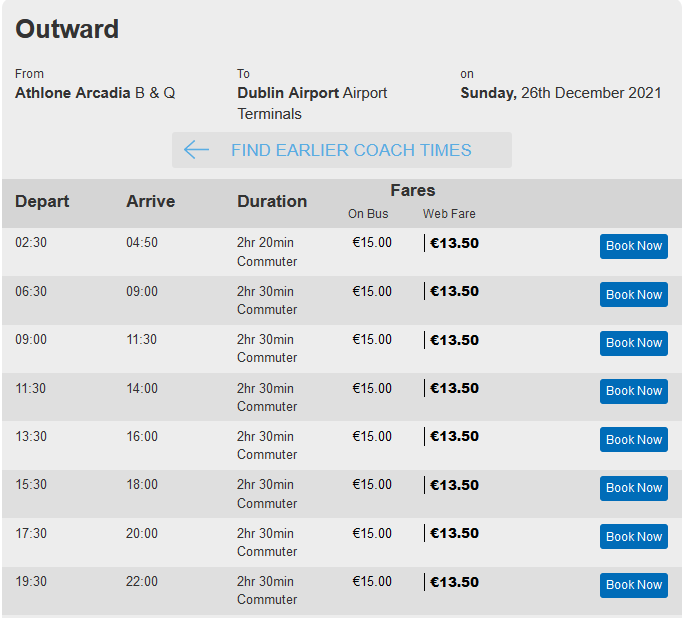
Task: Book the 13:30 departure coach
Action: pos(633,439)
